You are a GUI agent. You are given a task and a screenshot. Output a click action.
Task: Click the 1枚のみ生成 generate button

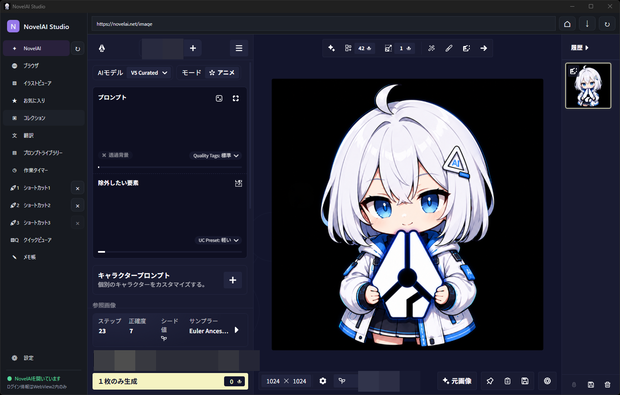pos(170,381)
